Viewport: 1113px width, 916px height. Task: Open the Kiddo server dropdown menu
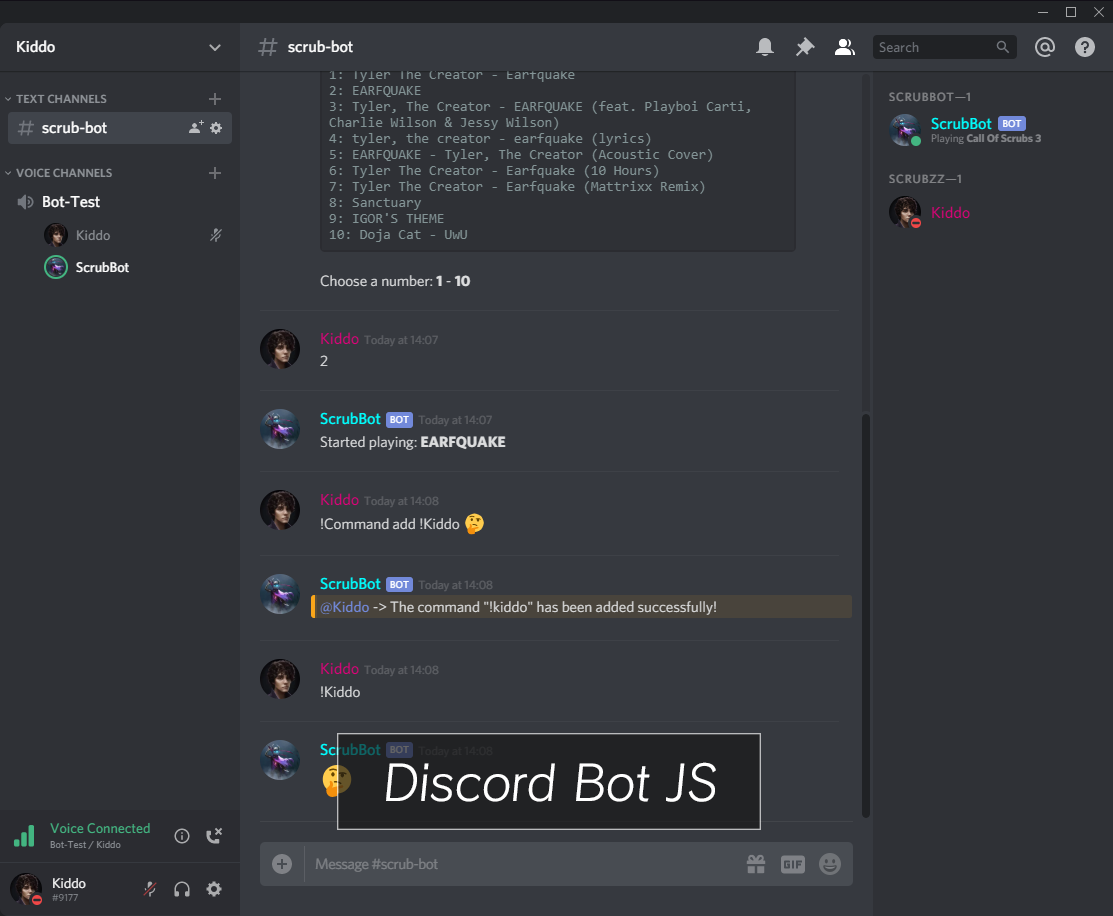coord(214,48)
